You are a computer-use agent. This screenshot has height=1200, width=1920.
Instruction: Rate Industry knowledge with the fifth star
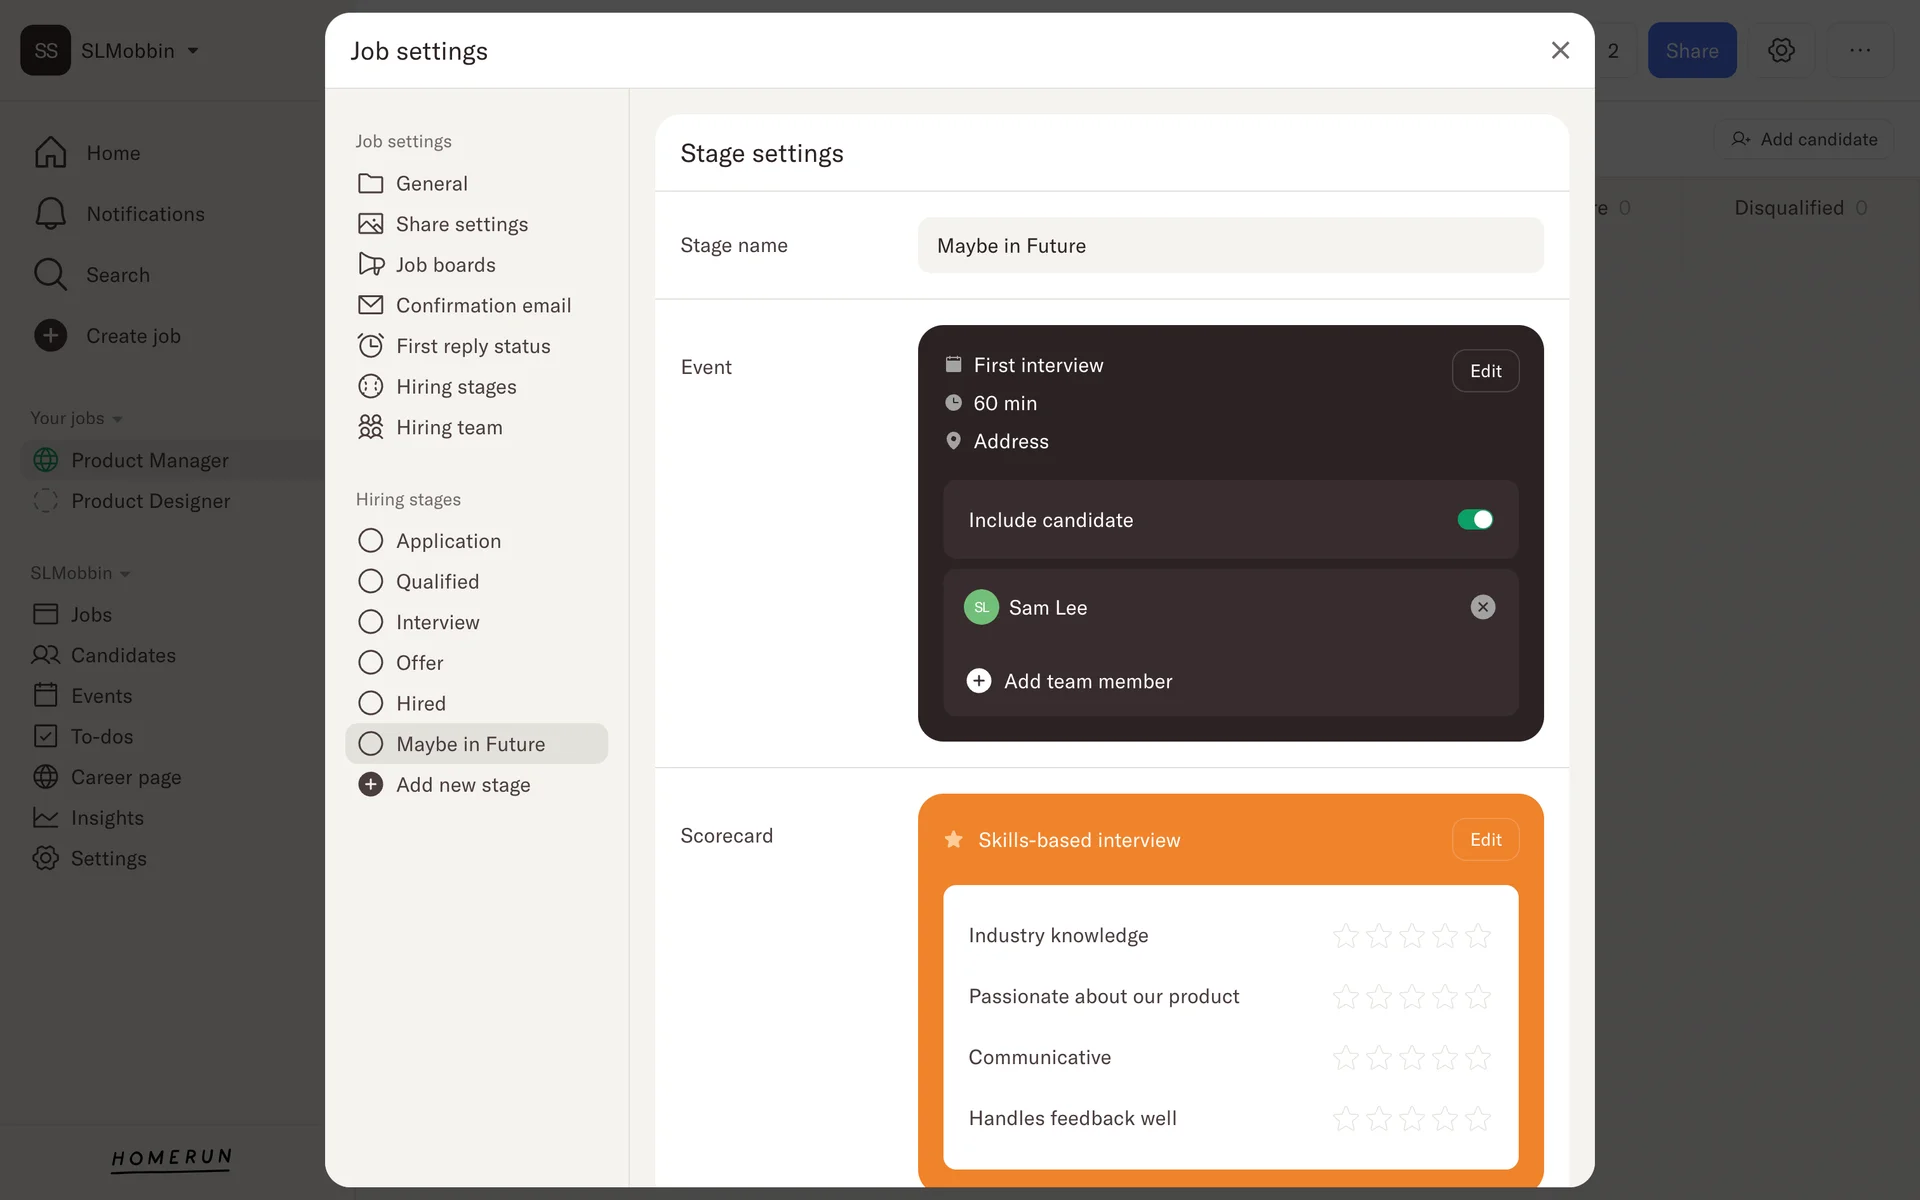[x=1477, y=936]
